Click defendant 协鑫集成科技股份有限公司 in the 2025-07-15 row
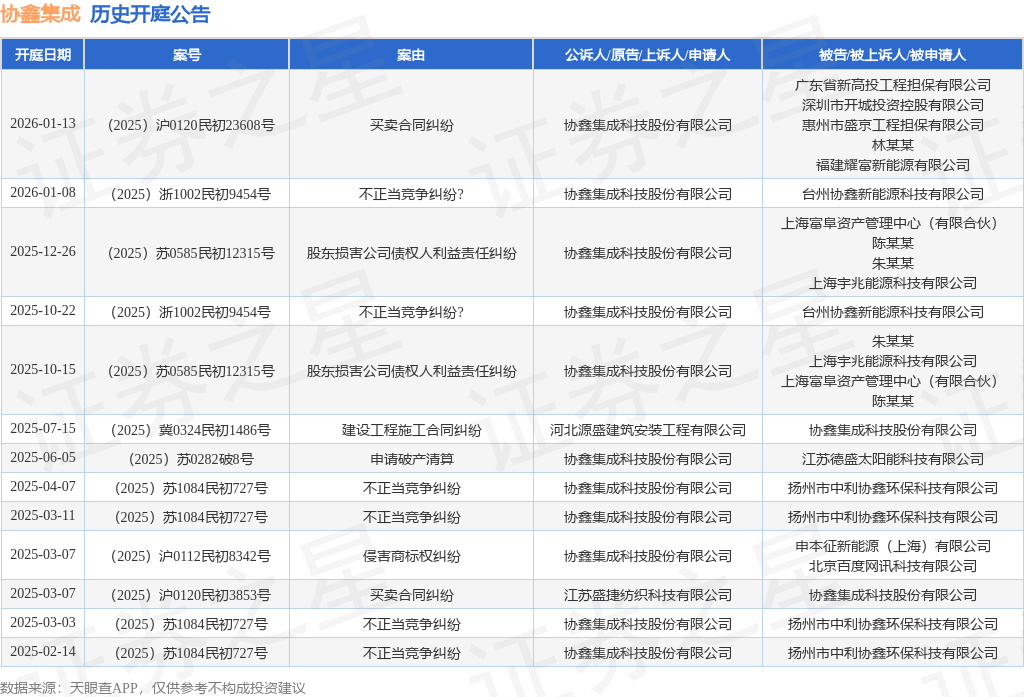 coord(893,430)
